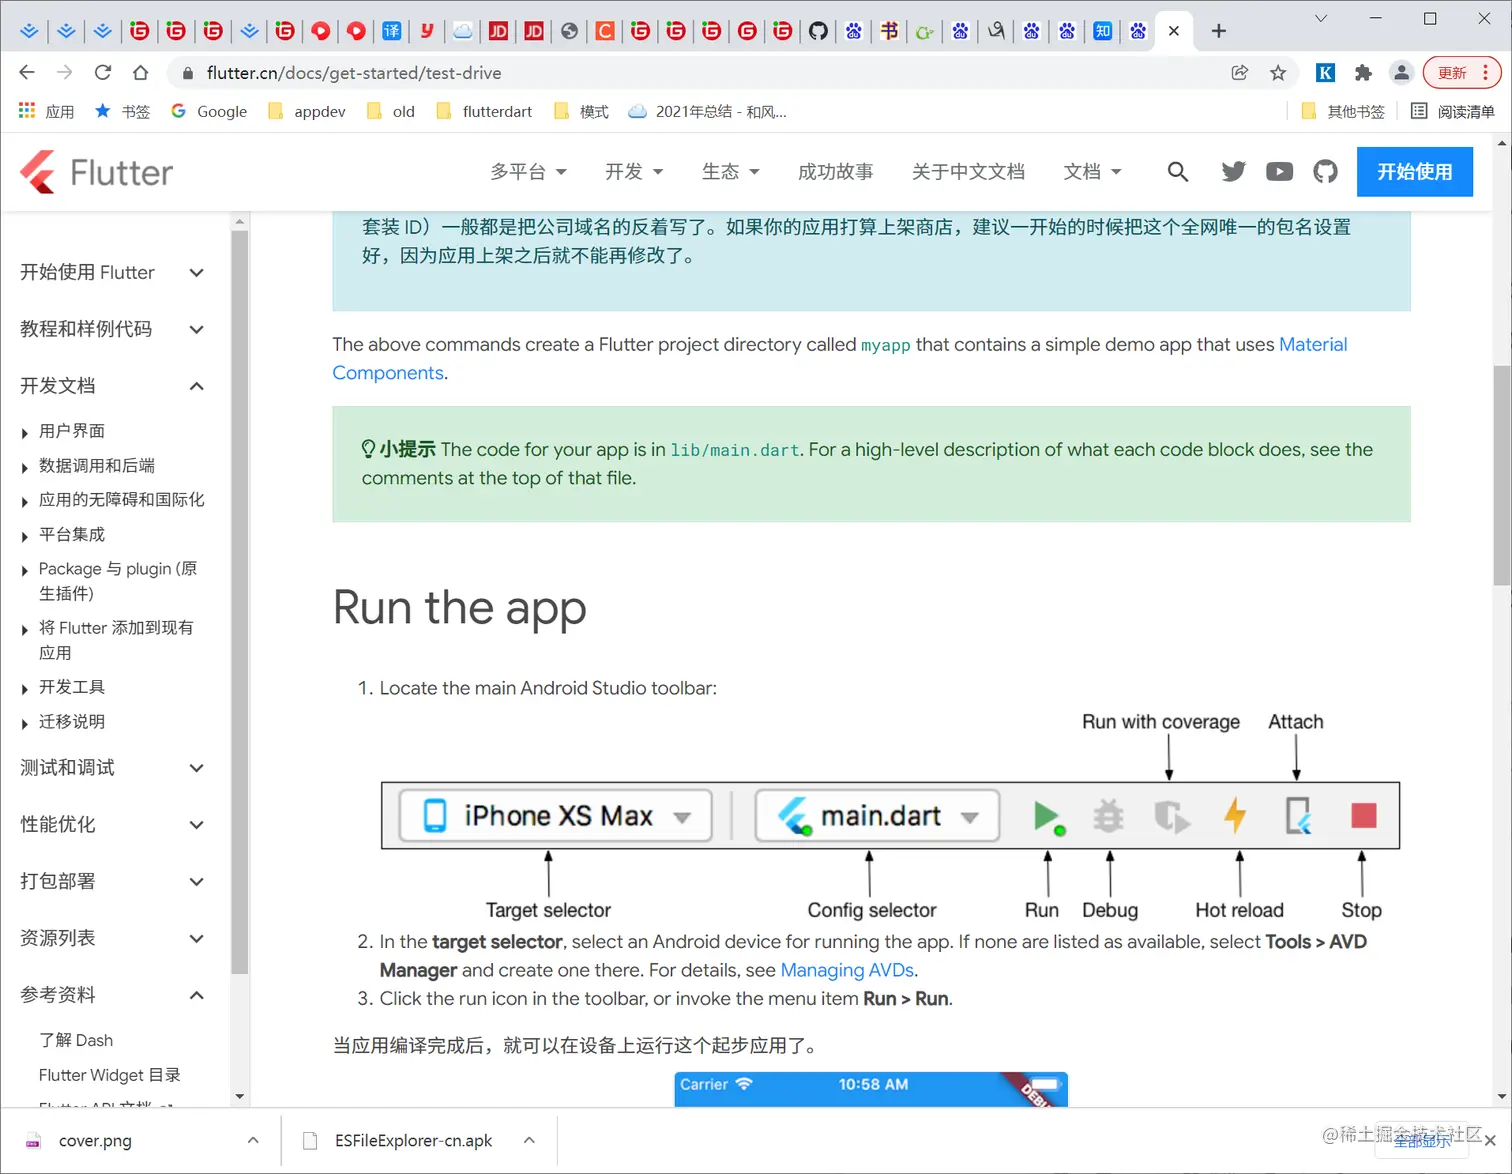Open the Twitter icon link
Screen dimensions: 1512x1174
point(1233,172)
